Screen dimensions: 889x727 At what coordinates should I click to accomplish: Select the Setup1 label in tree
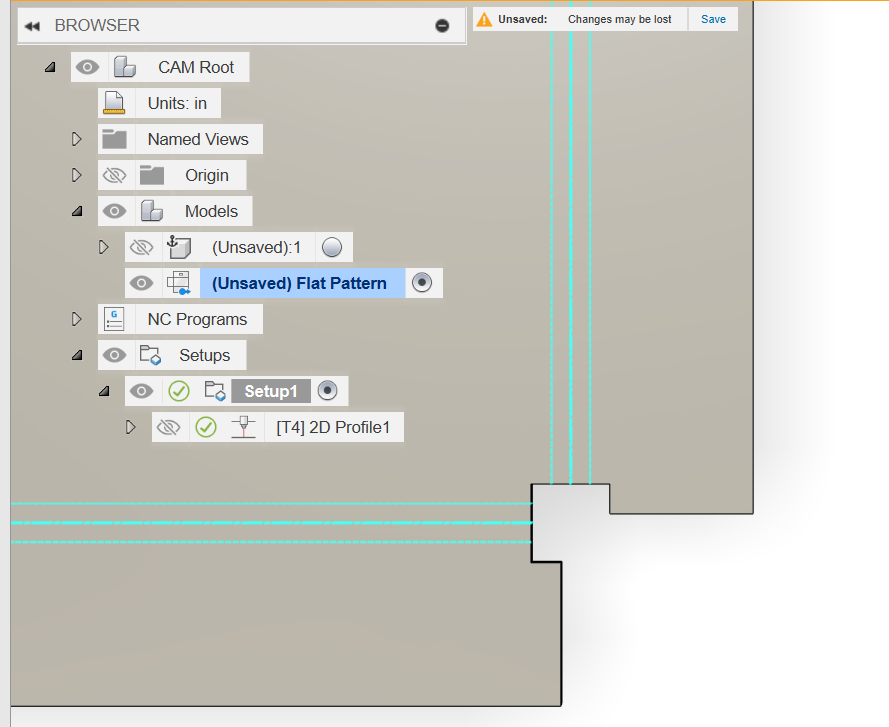point(270,391)
